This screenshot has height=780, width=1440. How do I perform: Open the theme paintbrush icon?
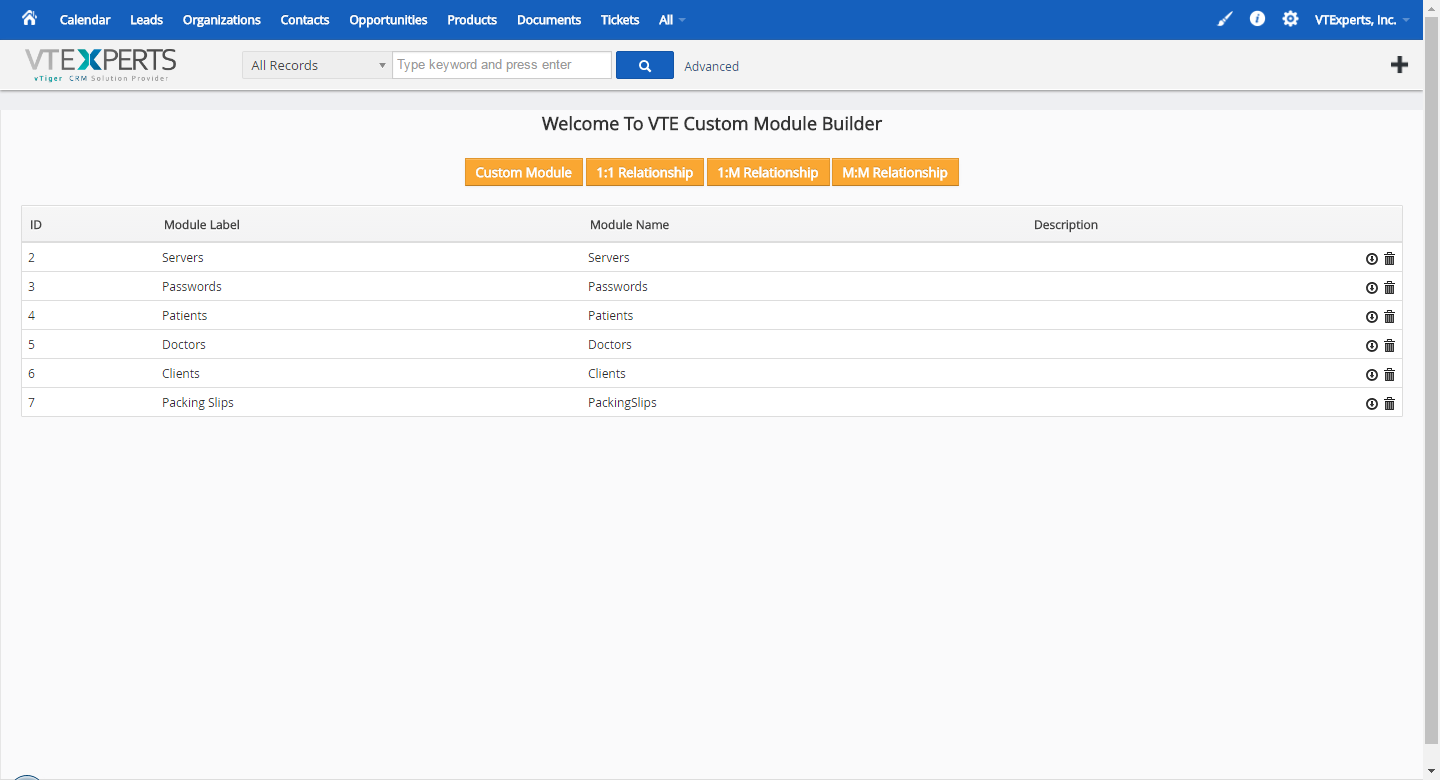1225,19
